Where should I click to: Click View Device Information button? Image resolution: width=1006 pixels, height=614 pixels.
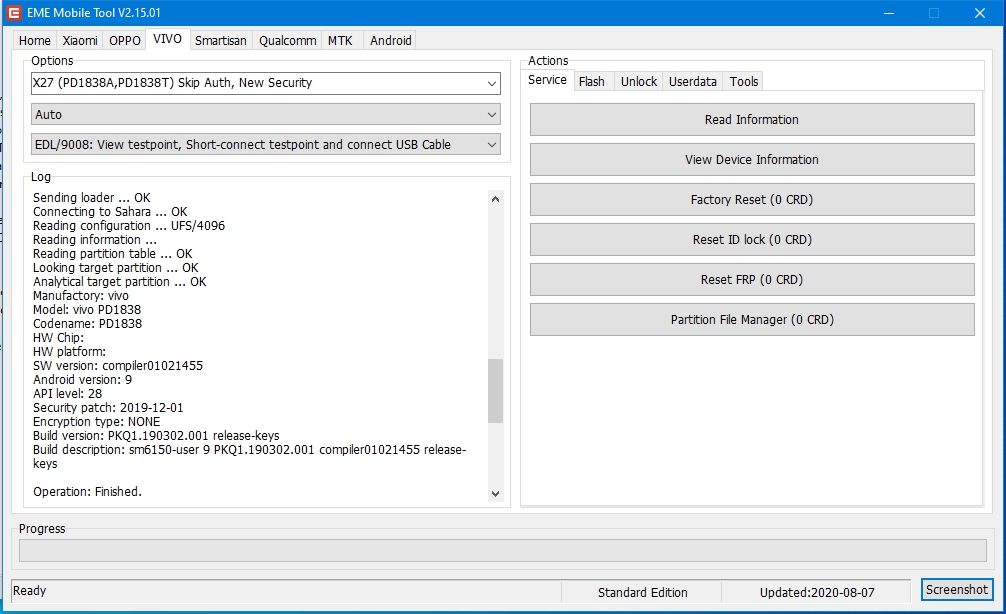click(x=752, y=160)
